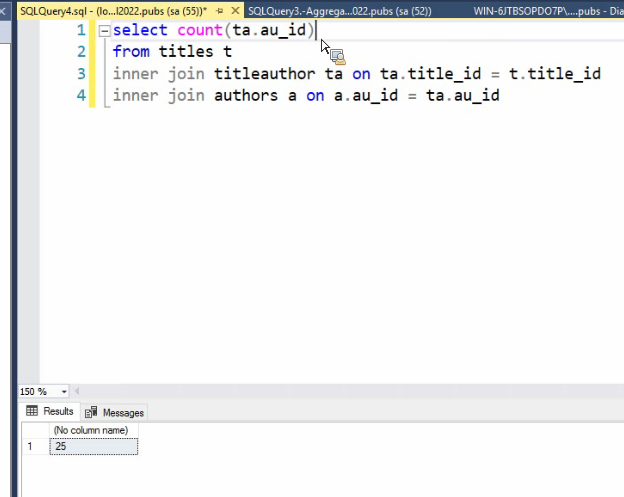Click line number 4 in the gutter
Image resolution: width=624 pixels, height=497 pixels.
coord(81,96)
